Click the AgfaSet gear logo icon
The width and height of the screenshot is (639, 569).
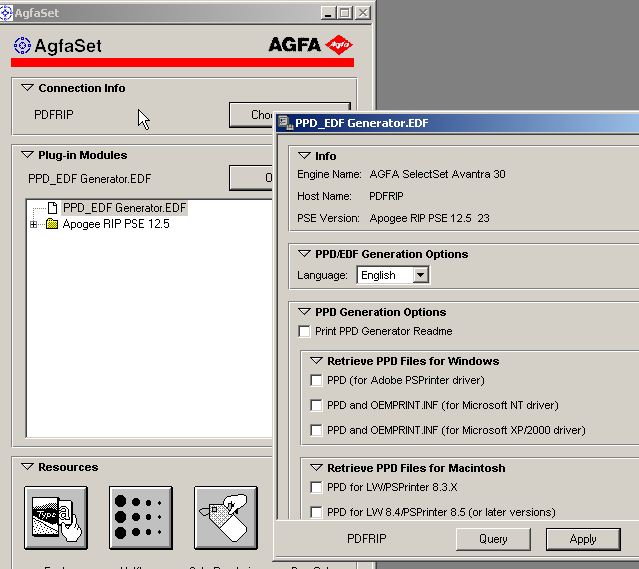pos(22,45)
